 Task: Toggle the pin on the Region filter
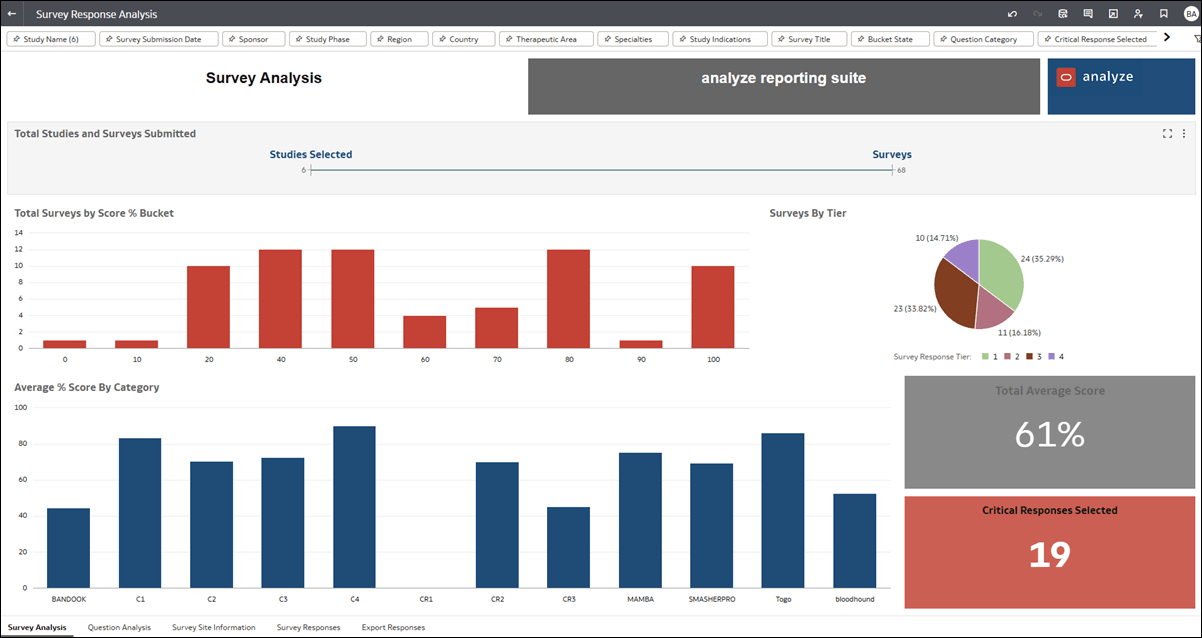click(x=381, y=38)
